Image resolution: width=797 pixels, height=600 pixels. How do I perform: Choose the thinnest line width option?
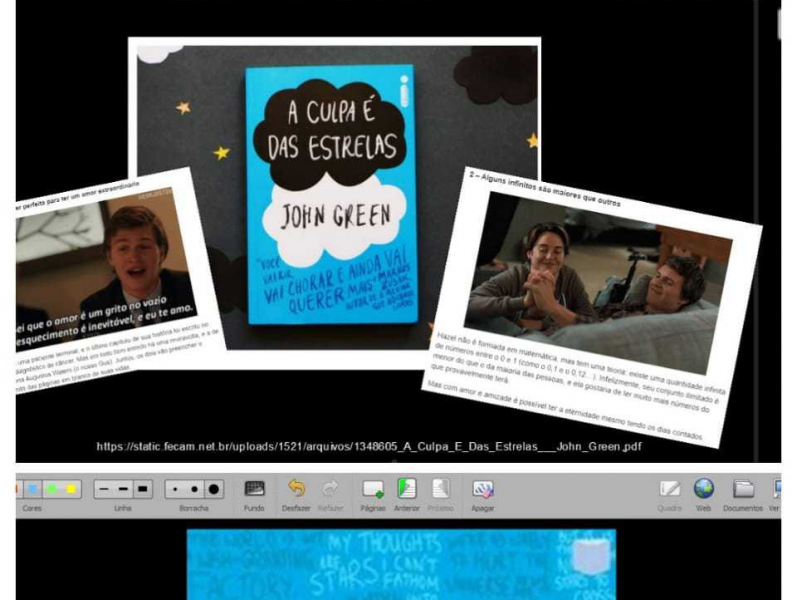[104, 489]
